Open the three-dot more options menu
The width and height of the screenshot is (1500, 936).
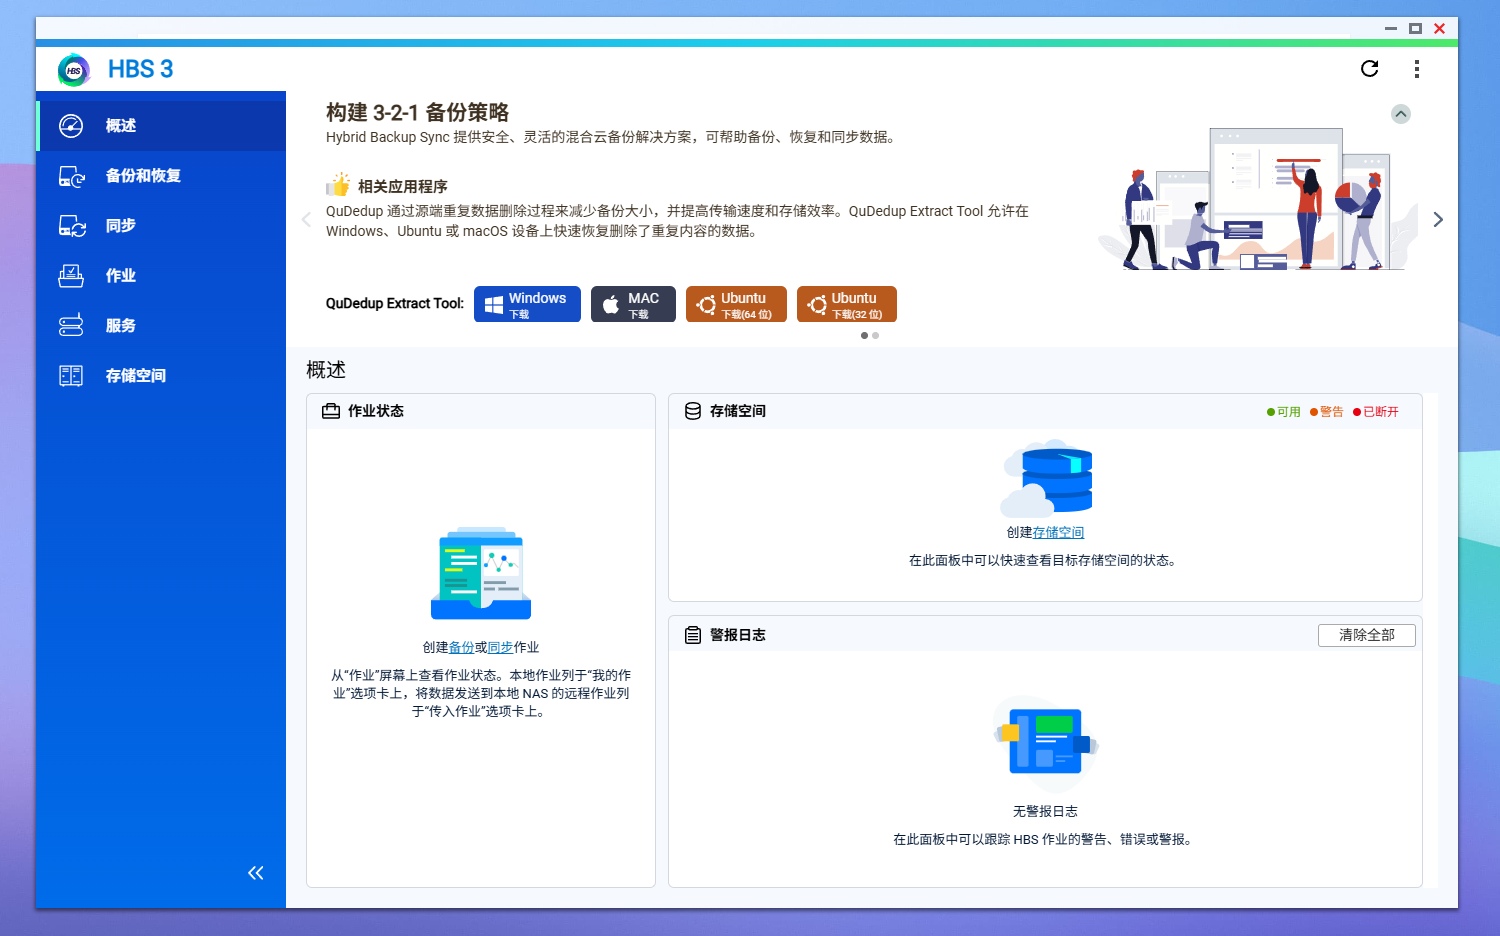tap(1416, 69)
